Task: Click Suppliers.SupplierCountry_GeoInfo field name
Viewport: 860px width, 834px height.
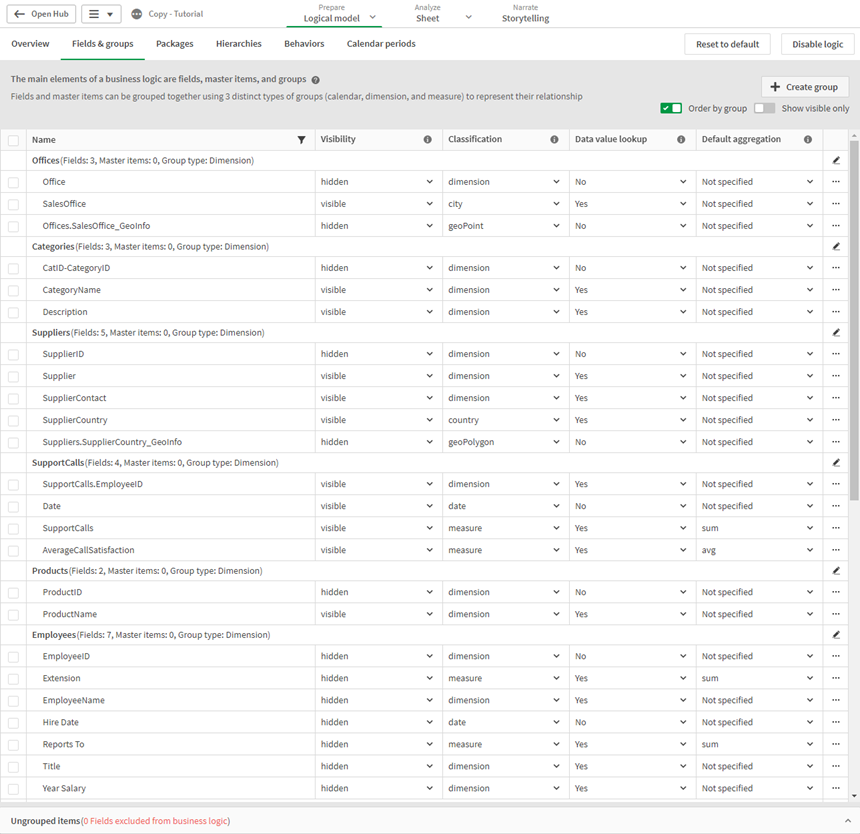Action: (112, 442)
